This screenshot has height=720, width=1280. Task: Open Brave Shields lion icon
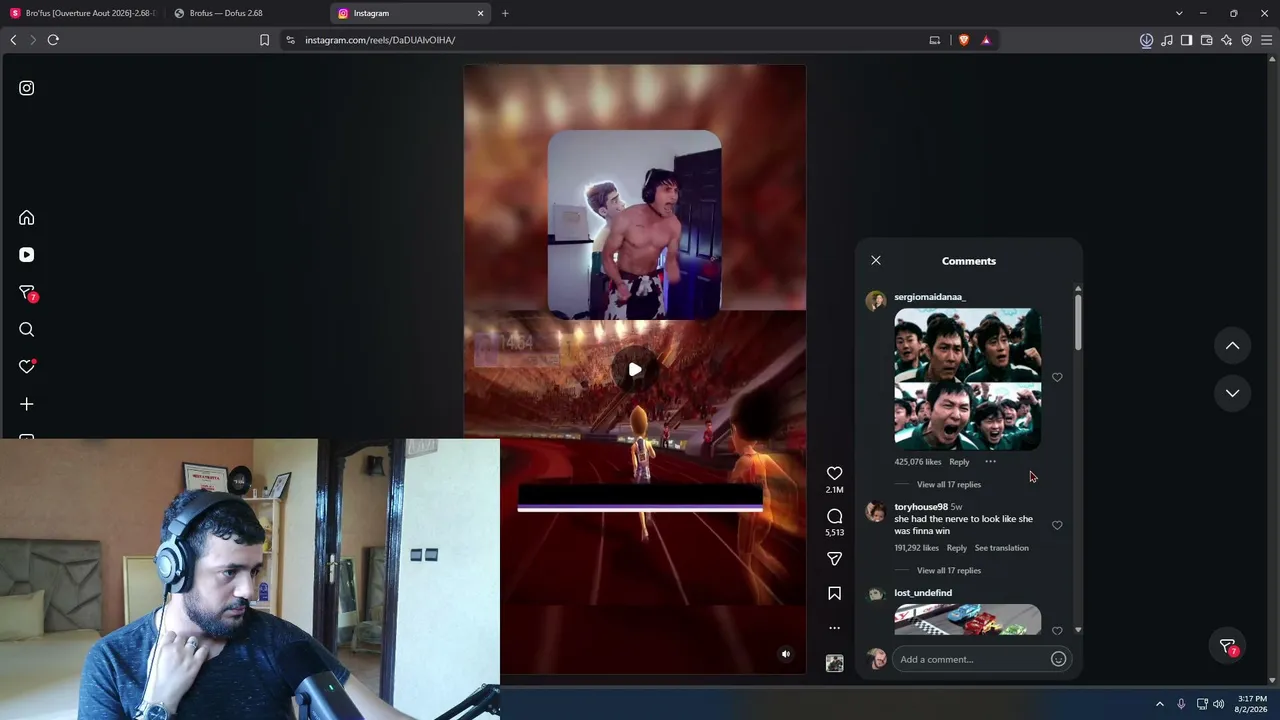pos(964,40)
